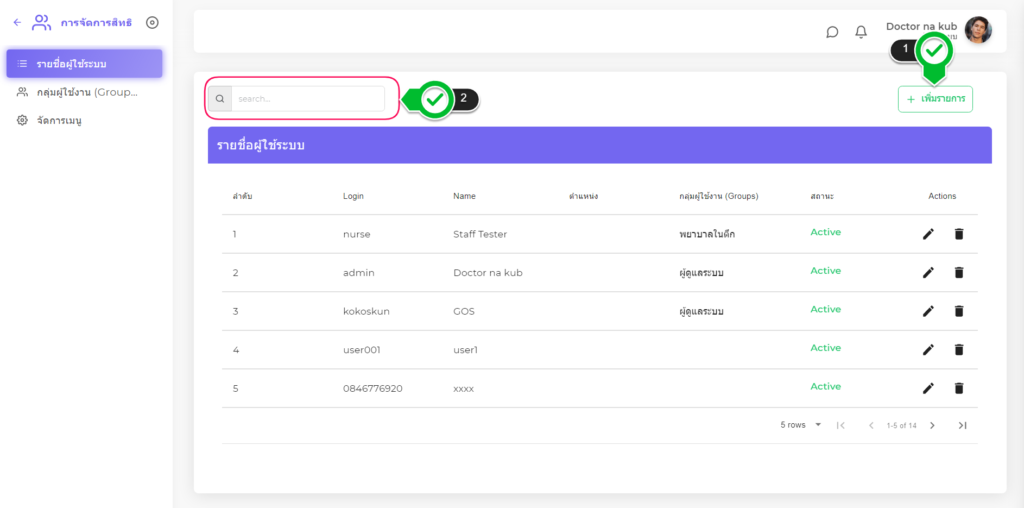The width and height of the screenshot is (1024, 508).
Task: Click the Doctor na kub profile avatar
Action: [x=978, y=30]
